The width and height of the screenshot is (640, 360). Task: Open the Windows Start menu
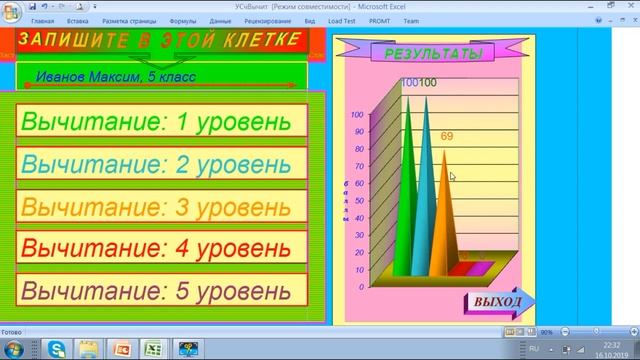click(14, 350)
